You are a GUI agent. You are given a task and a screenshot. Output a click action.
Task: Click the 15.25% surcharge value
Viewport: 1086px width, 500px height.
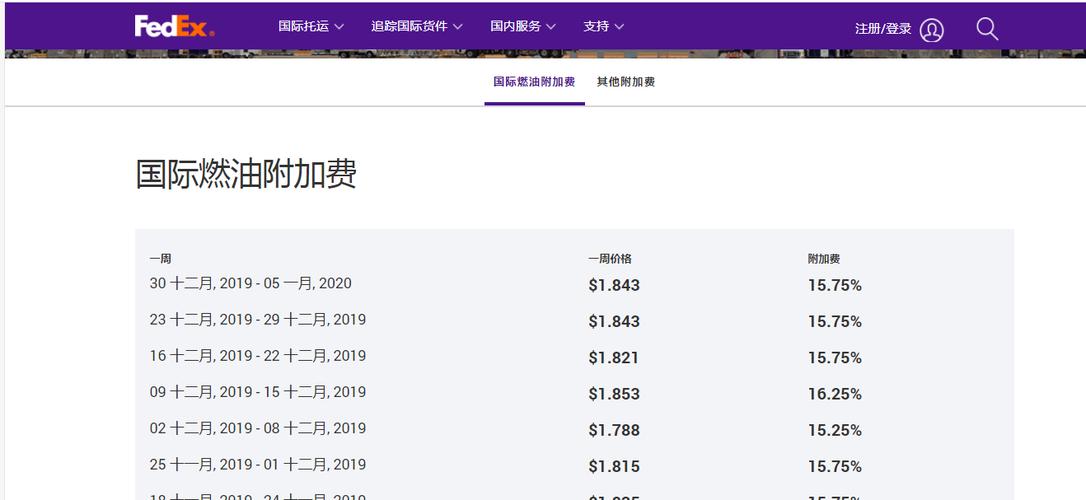tap(835, 430)
